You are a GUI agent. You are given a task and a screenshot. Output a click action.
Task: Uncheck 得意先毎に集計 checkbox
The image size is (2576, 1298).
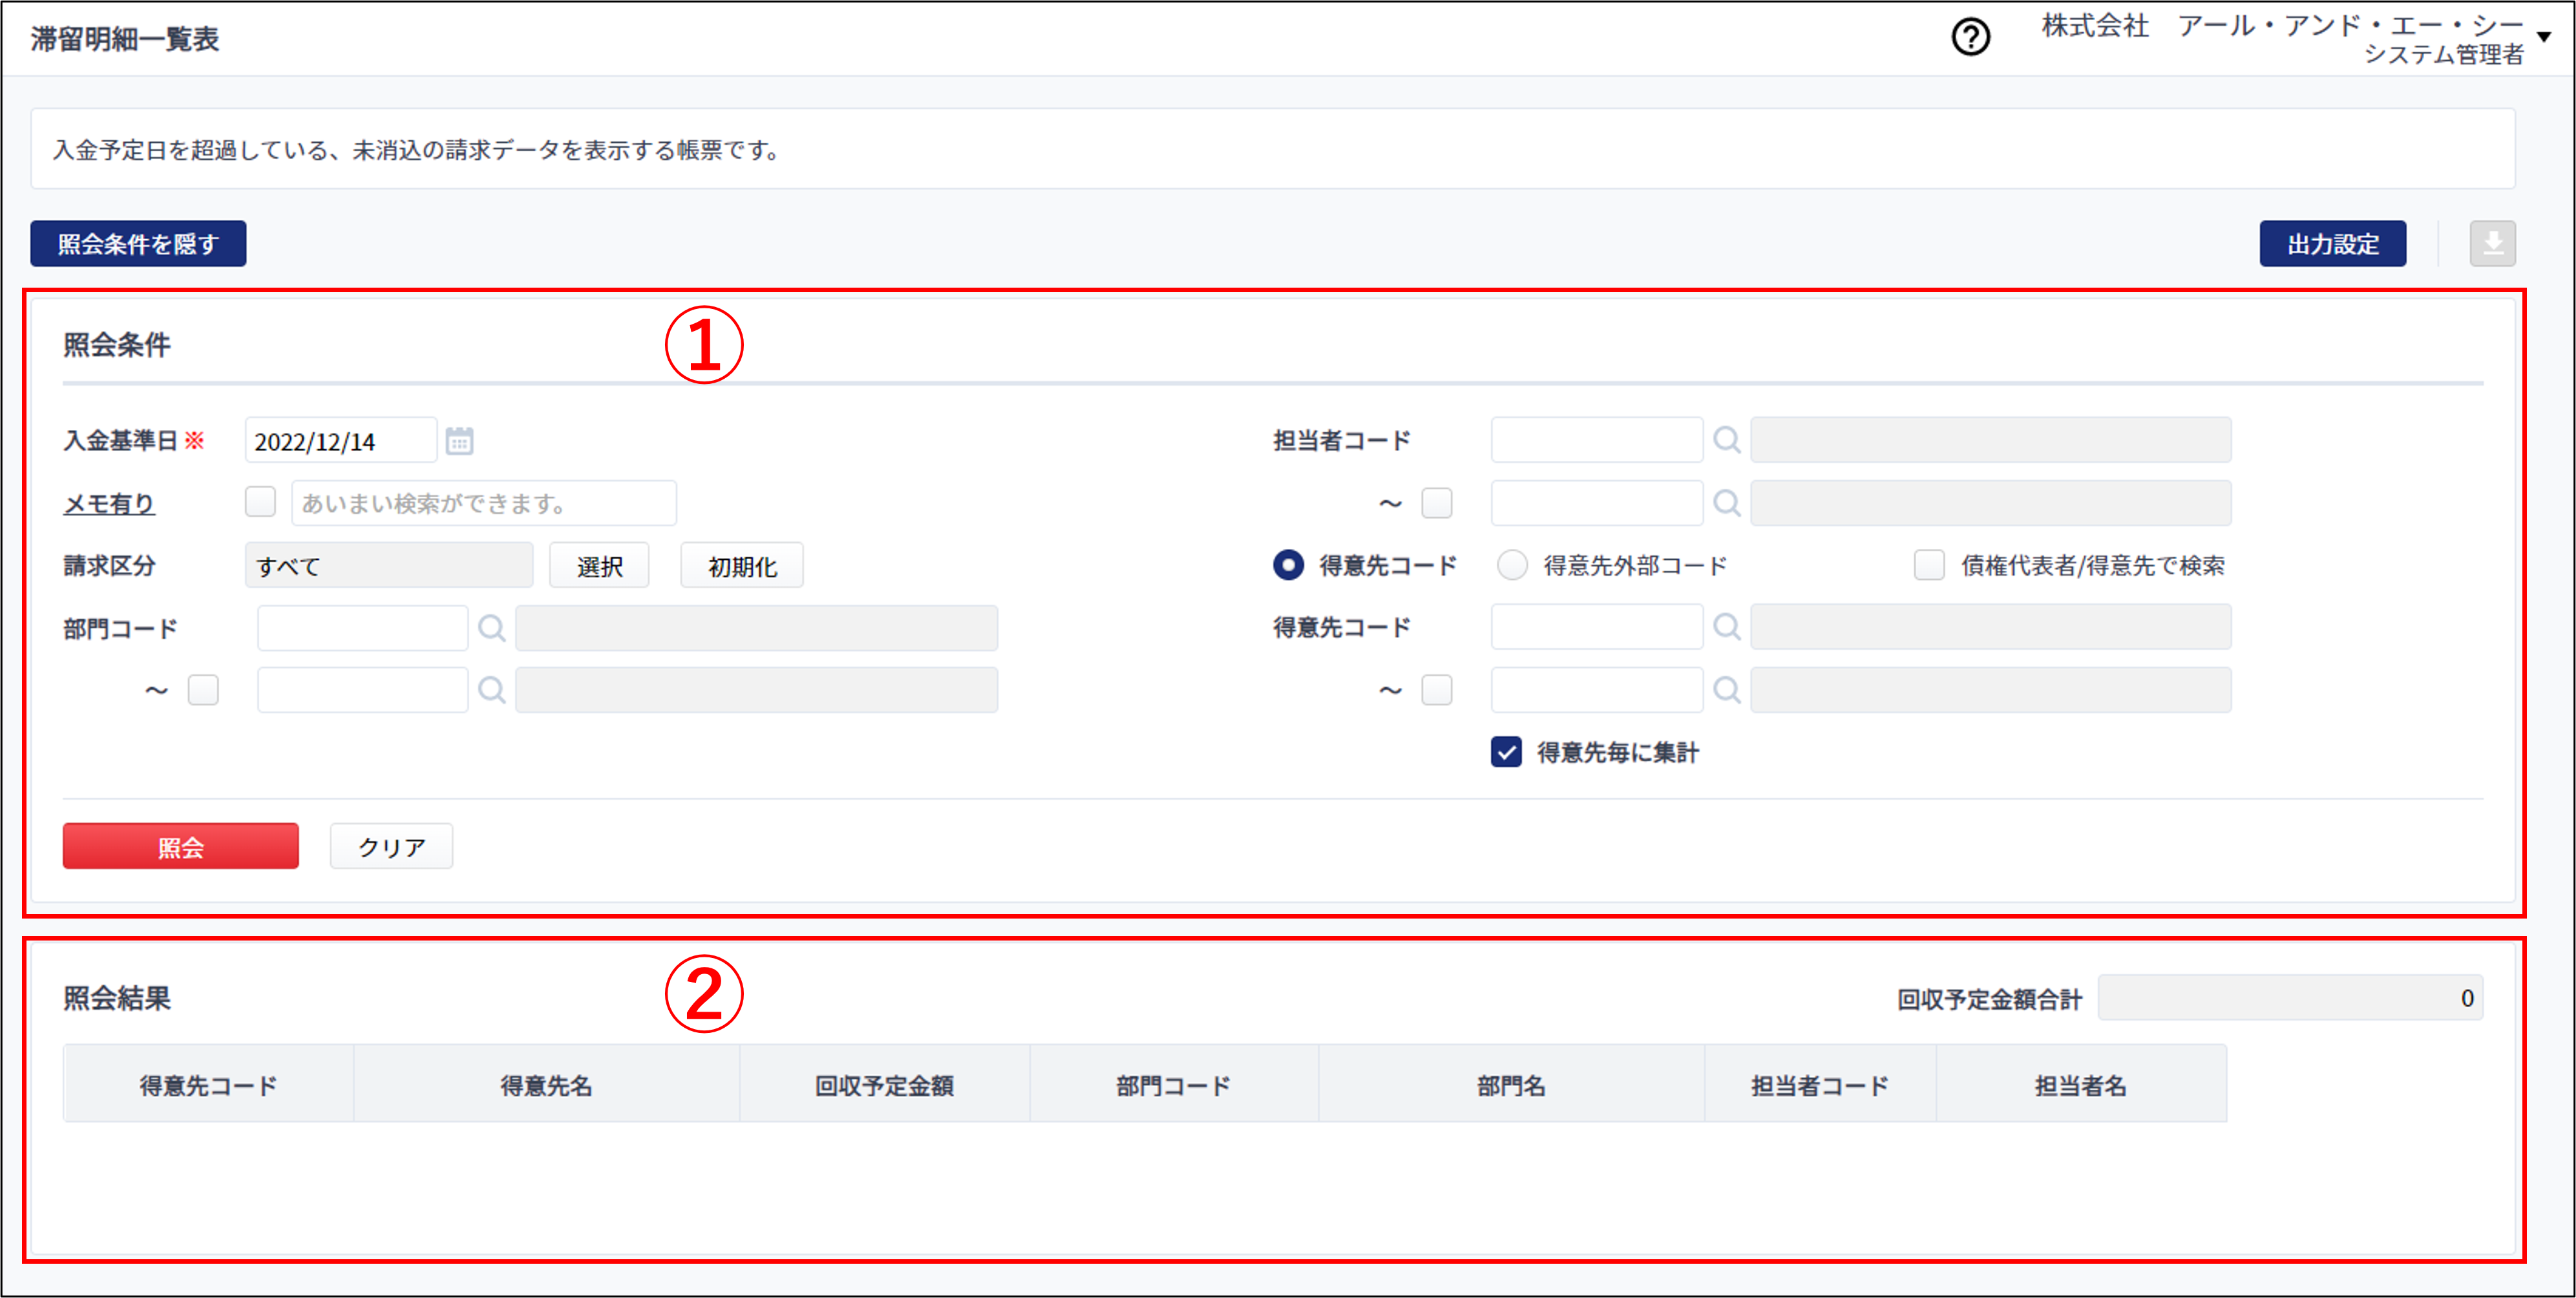(x=1506, y=752)
